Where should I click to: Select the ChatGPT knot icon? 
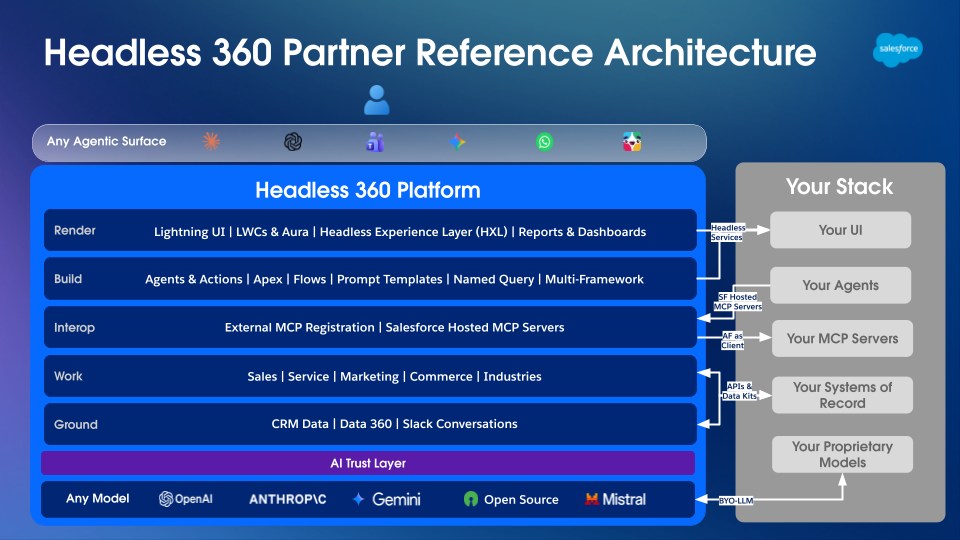[x=293, y=142]
